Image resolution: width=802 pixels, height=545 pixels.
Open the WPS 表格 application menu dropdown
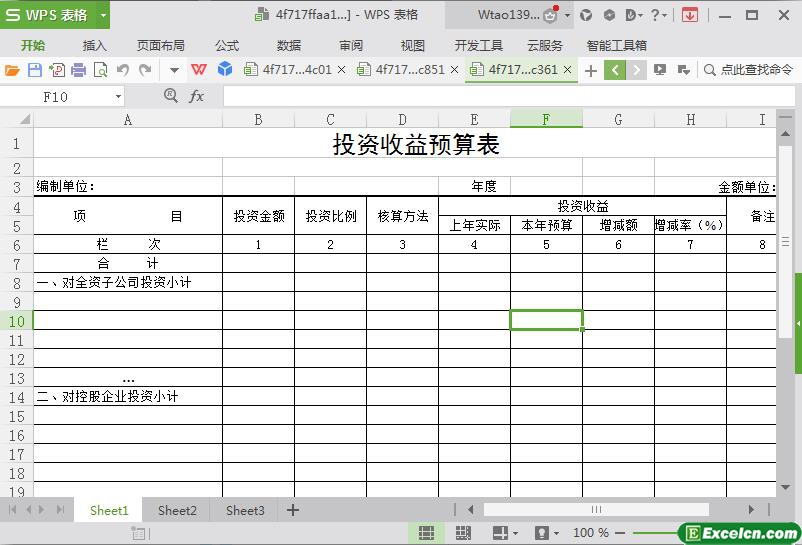click(103, 15)
